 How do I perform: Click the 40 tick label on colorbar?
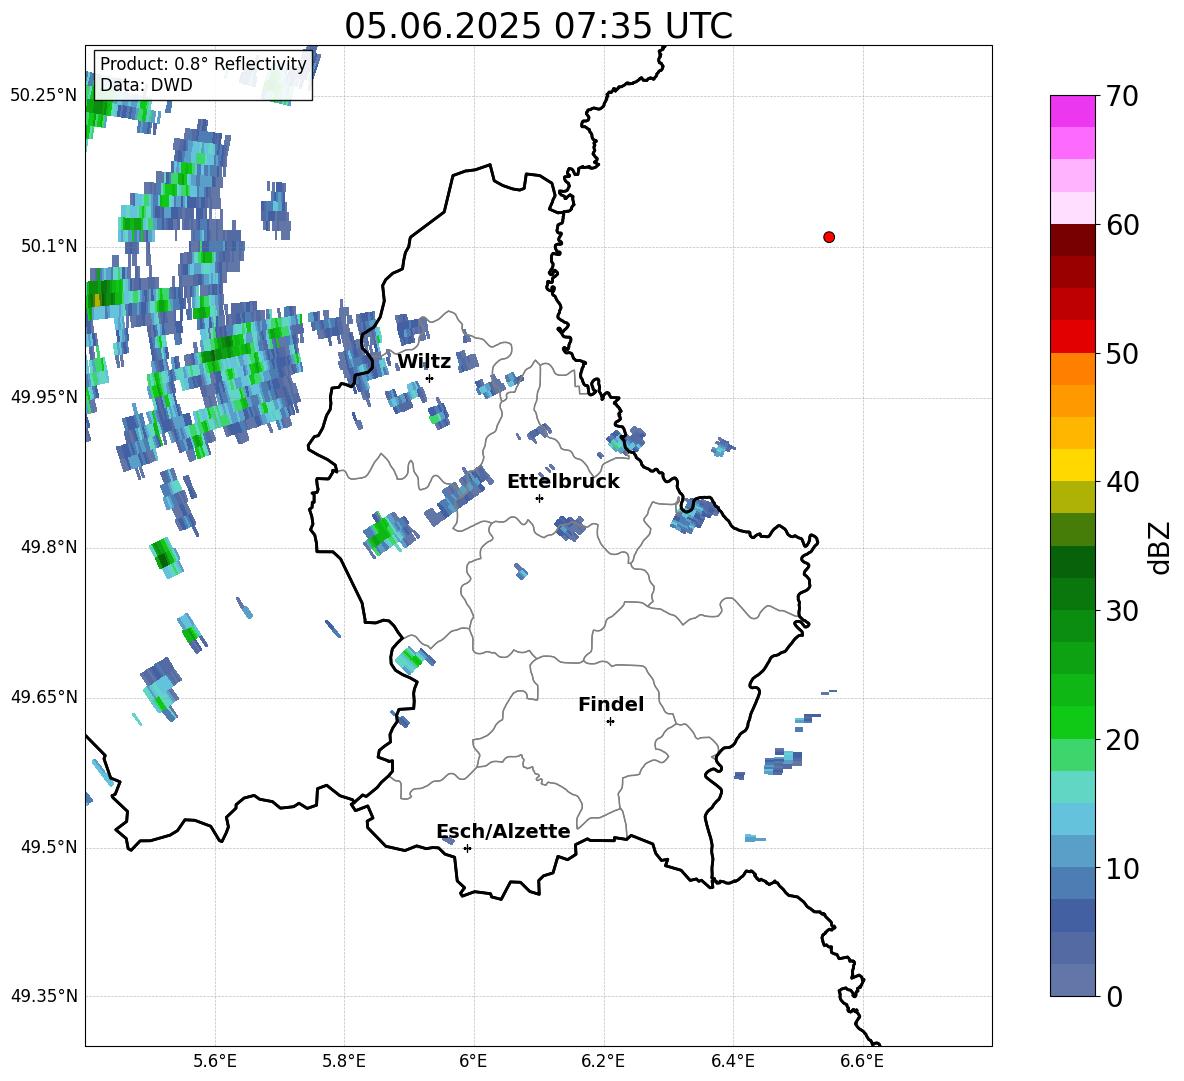[1121, 482]
